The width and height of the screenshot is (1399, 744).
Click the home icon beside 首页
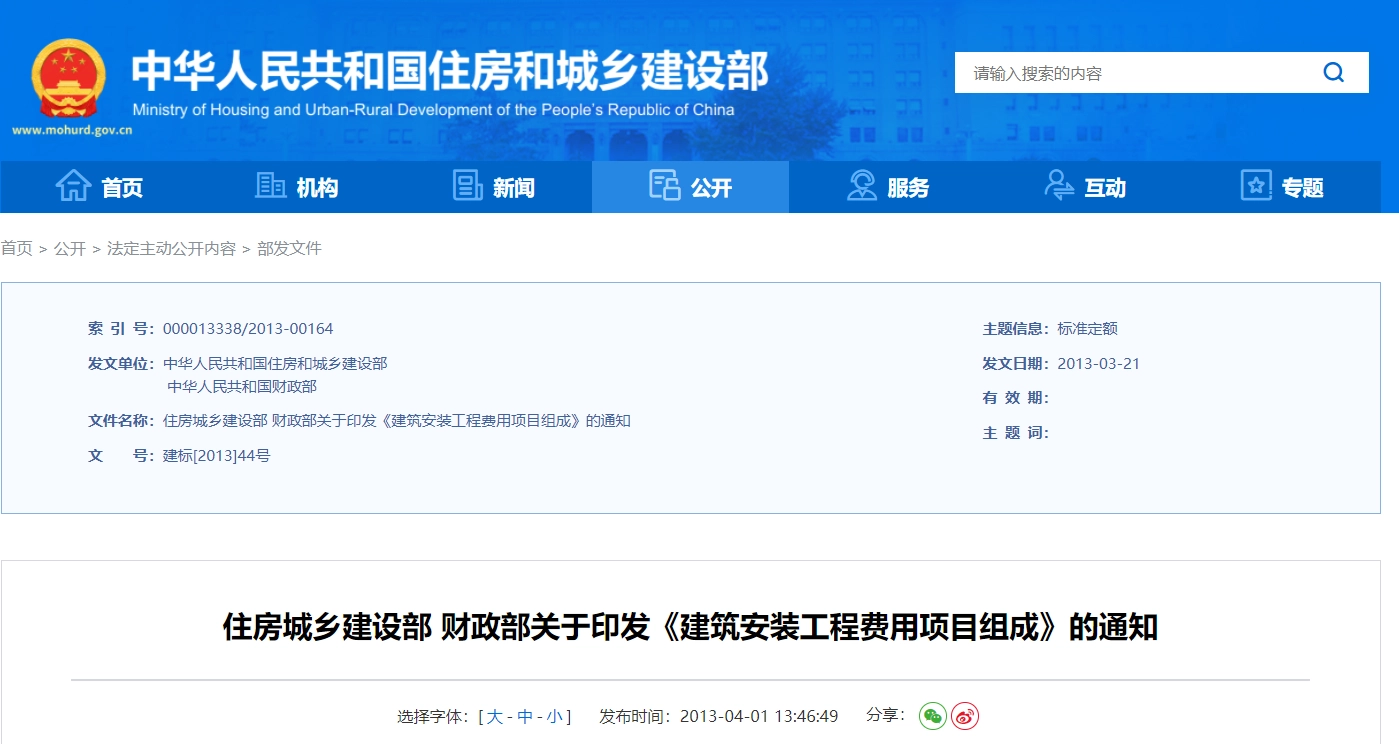pyautogui.click(x=75, y=186)
